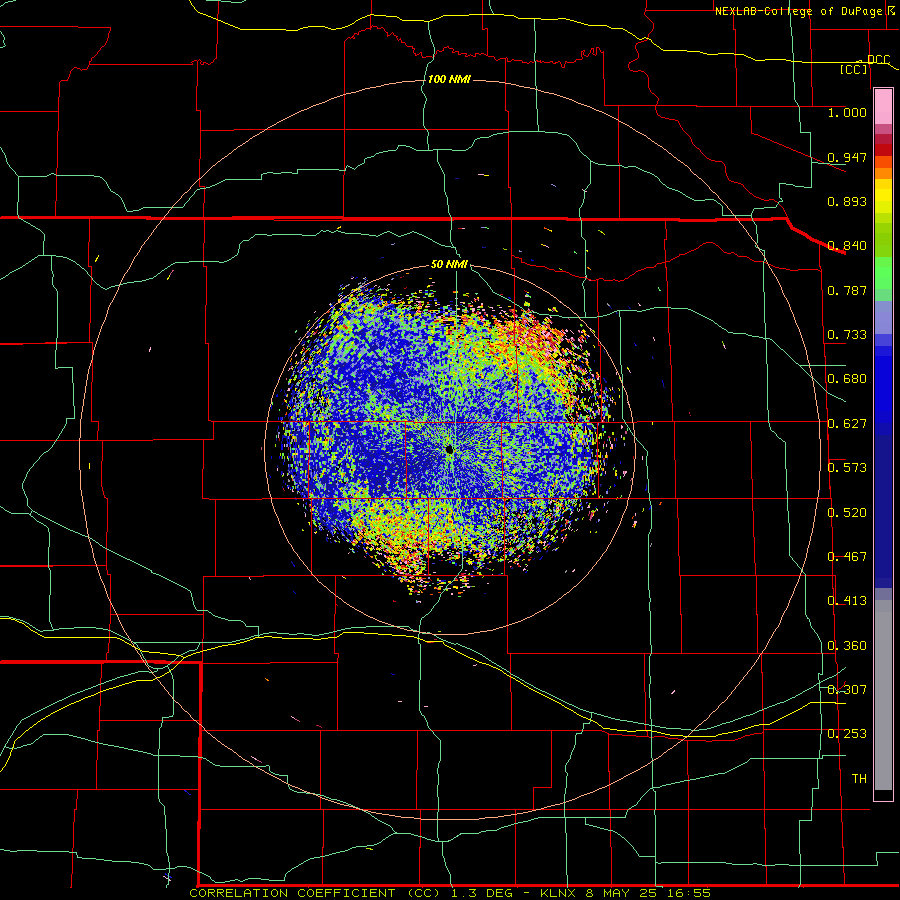
Task: Click the 0.733 scale value
Action: coord(847,335)
